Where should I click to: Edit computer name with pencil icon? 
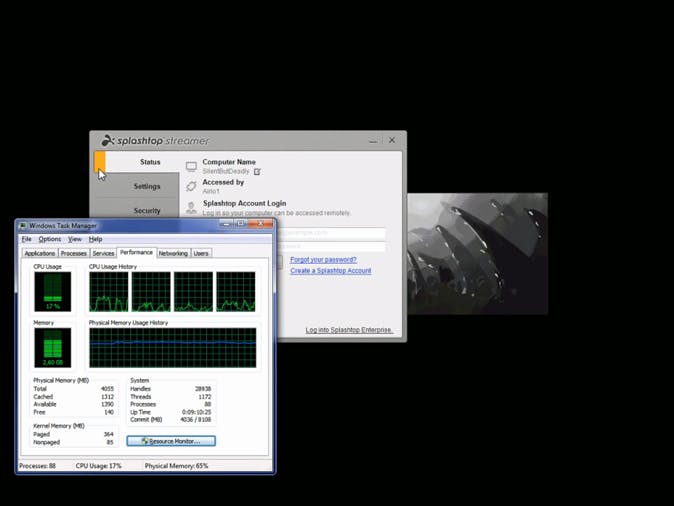click(x=257, y=172)
